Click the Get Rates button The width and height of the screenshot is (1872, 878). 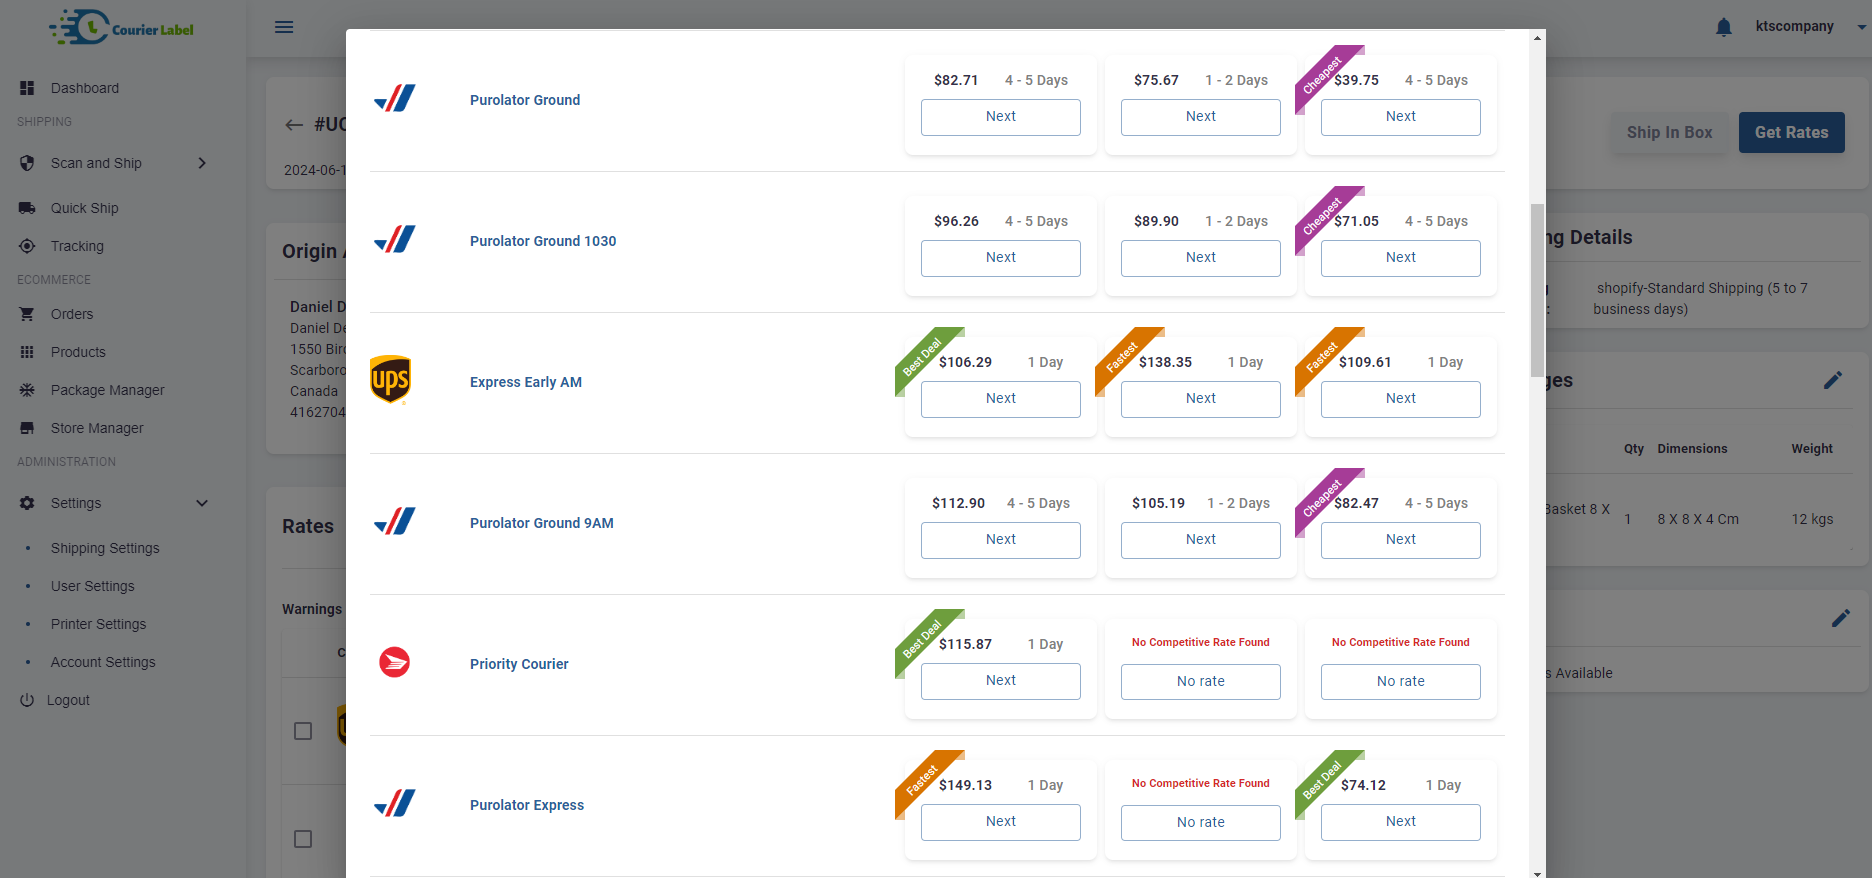(x=1791, y=132)
